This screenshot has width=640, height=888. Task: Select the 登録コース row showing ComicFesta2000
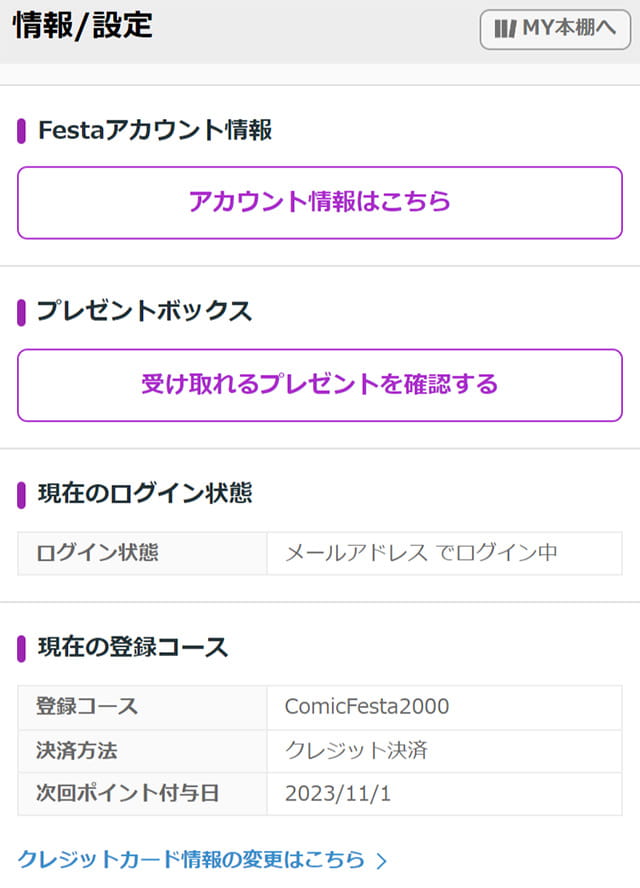click(x=320, y=706)
